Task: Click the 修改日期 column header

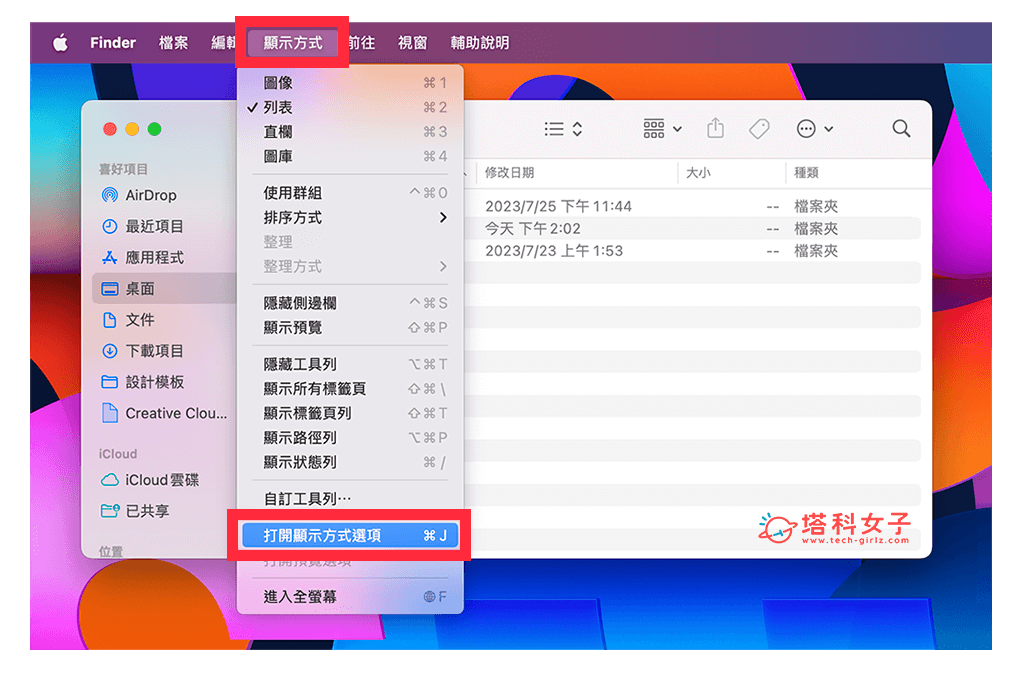Action: coord(510,172)
